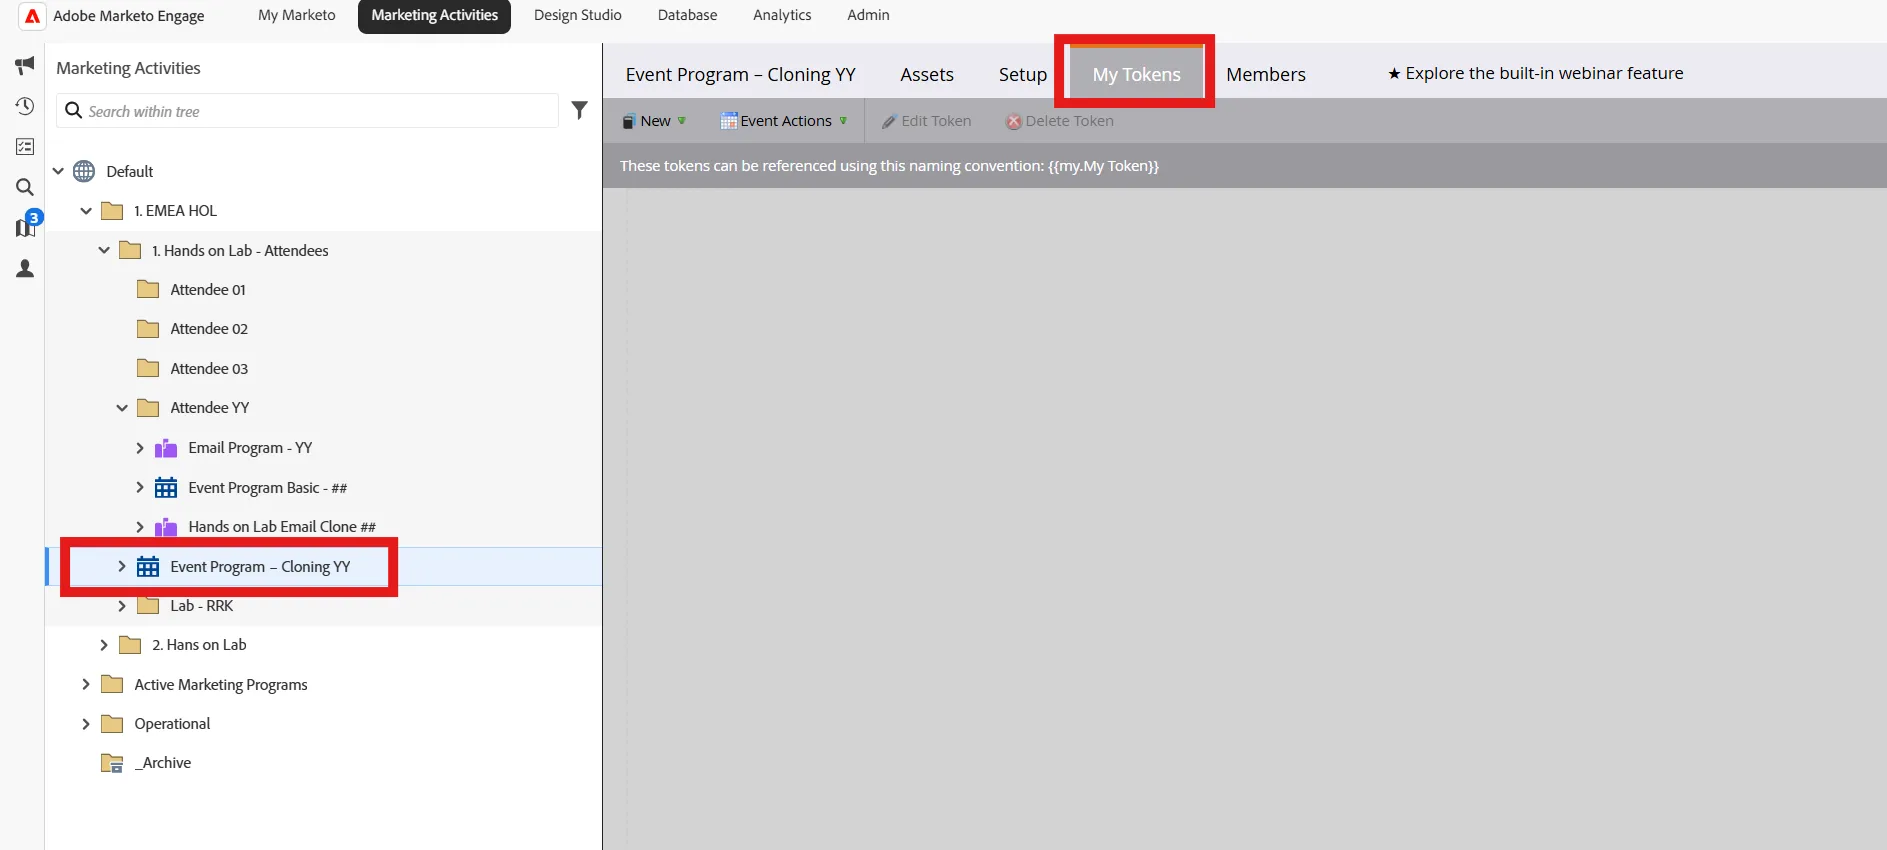Click the token naming convention info text
Image resolution: width=1887 pixels, height=850 pixels.
click(889, 166)
